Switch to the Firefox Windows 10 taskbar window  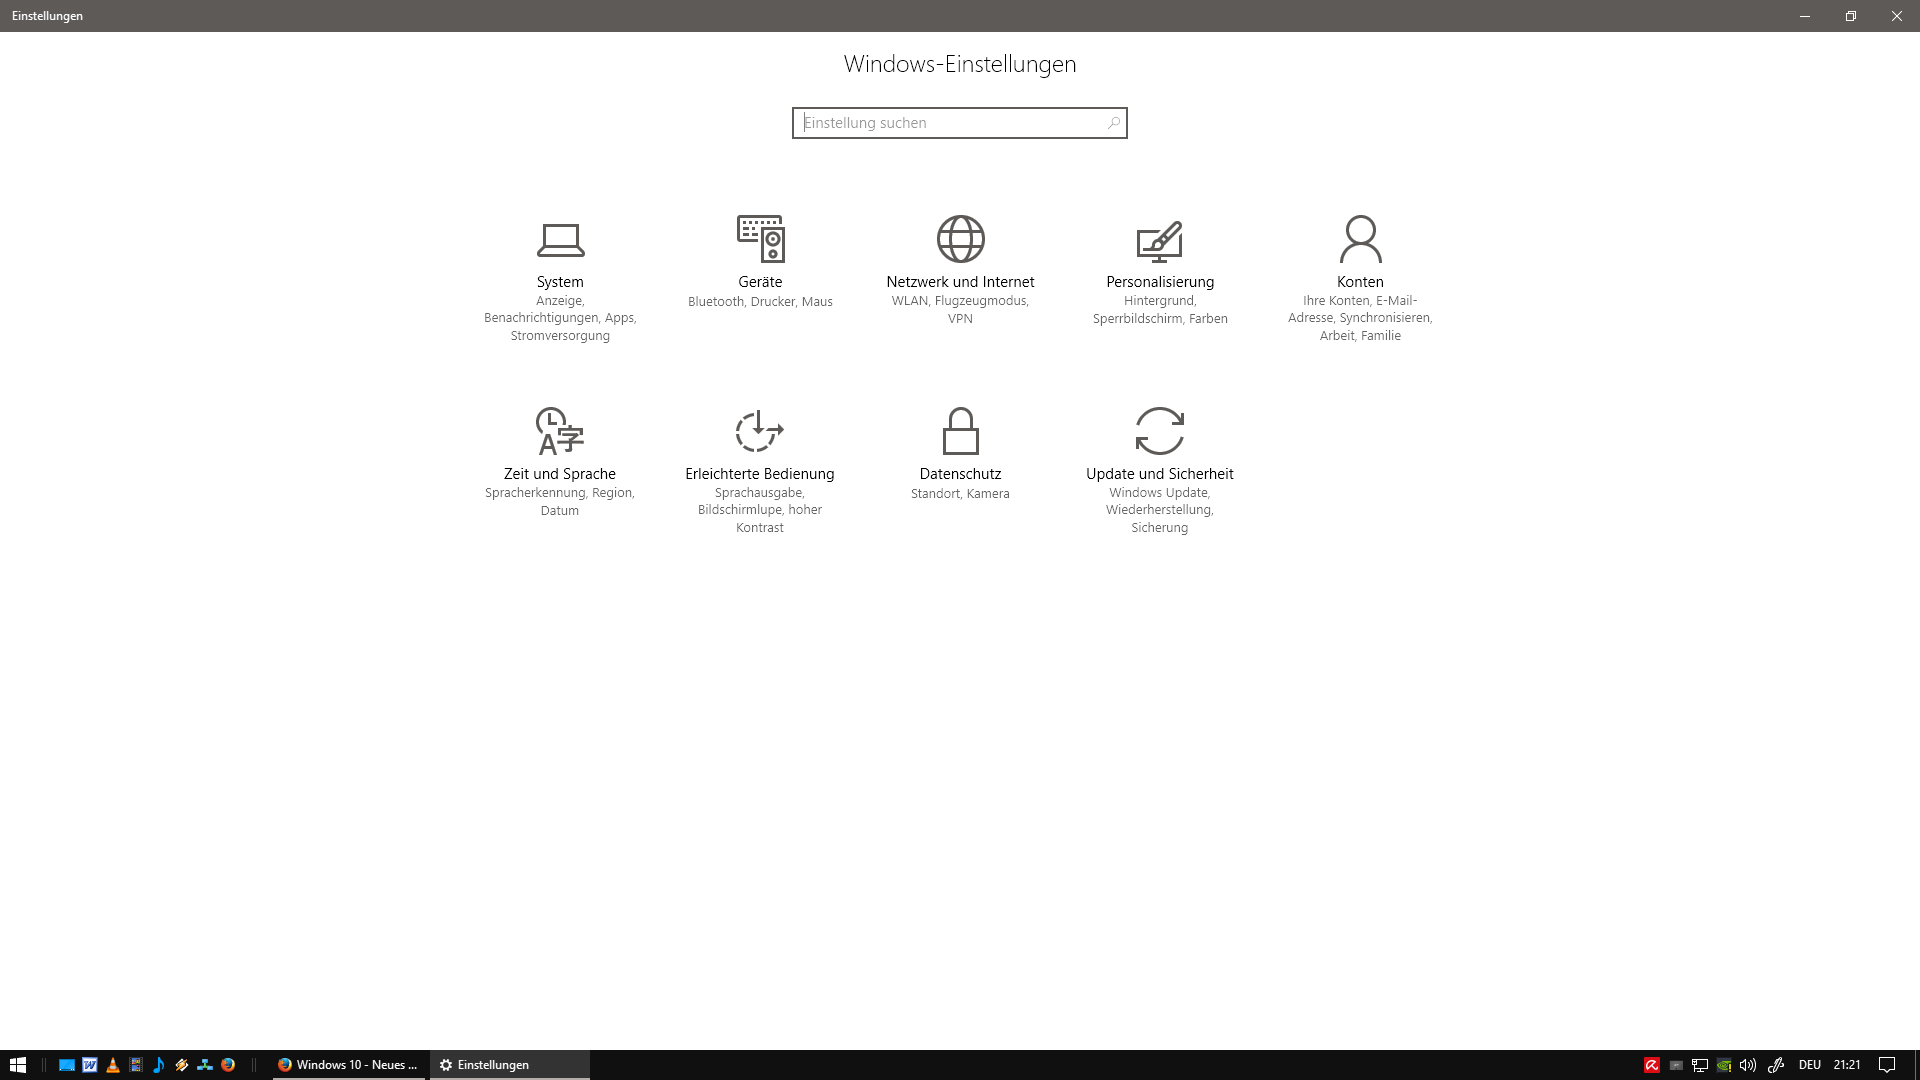(x=348, y=1065)
